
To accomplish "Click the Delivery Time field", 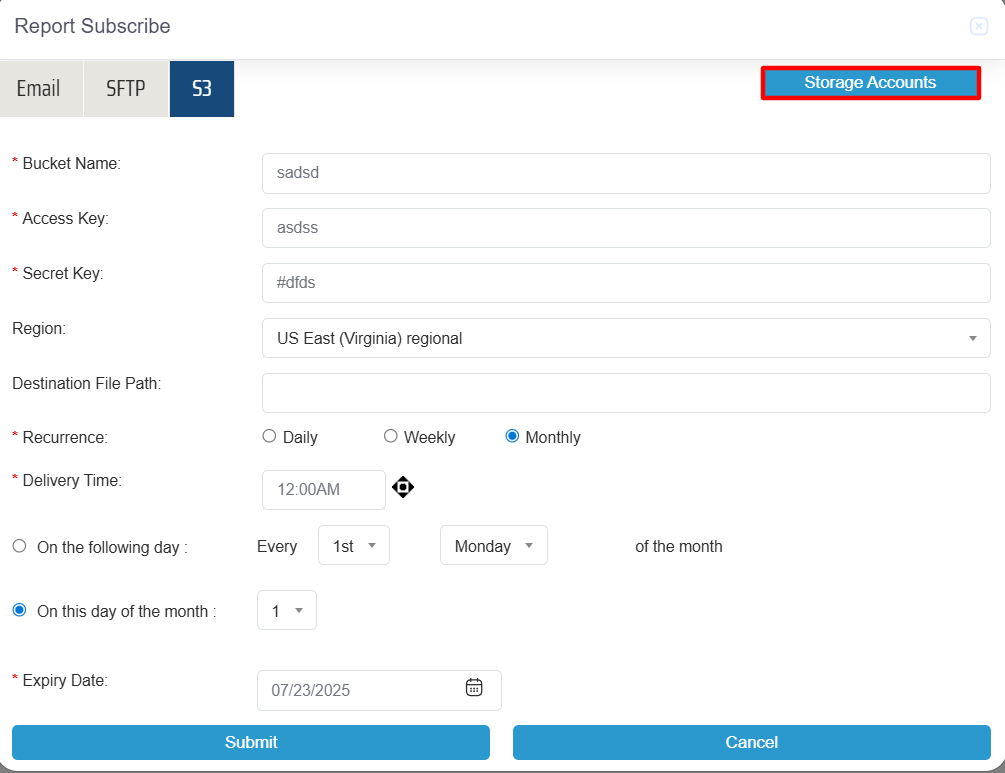I will point(323,490).
